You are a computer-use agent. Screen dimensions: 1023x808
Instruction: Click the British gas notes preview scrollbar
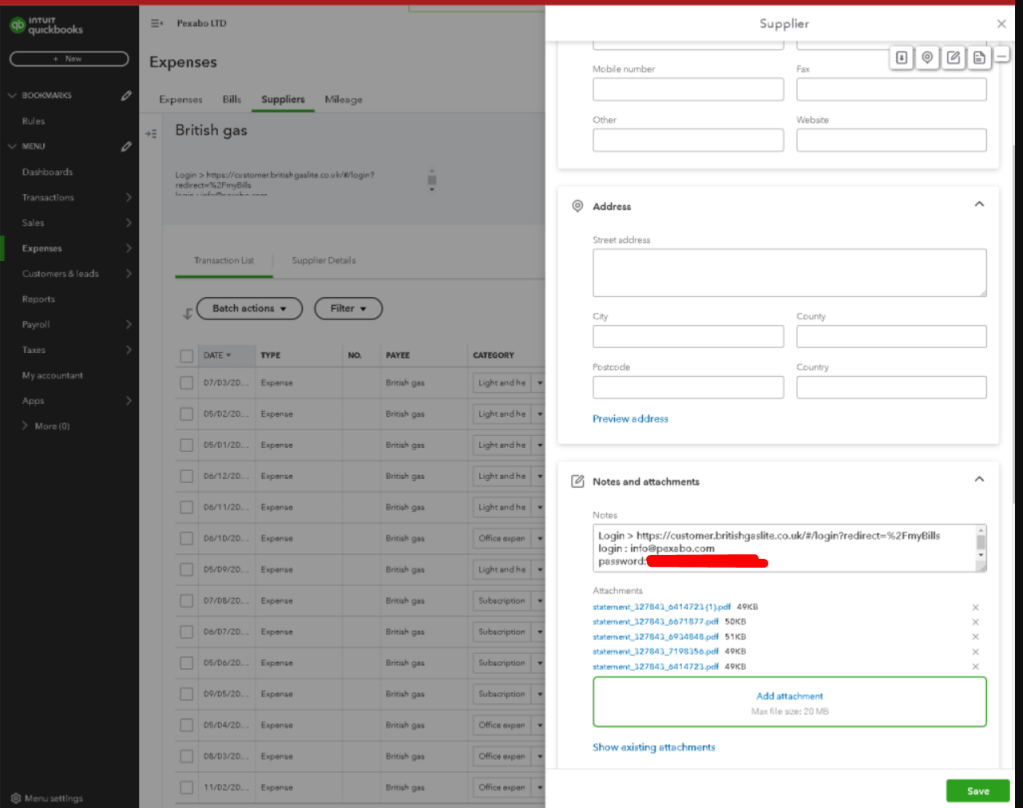[x=431, y=180]
